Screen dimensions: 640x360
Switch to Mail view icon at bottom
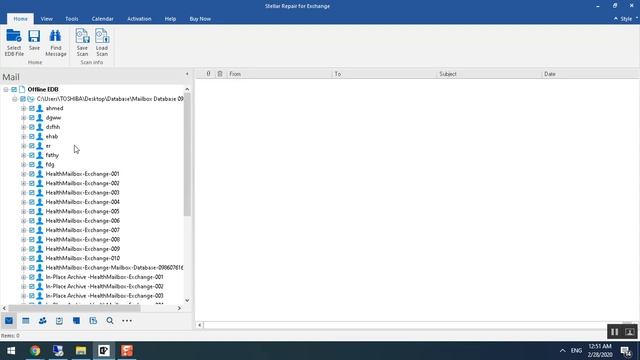9,321
